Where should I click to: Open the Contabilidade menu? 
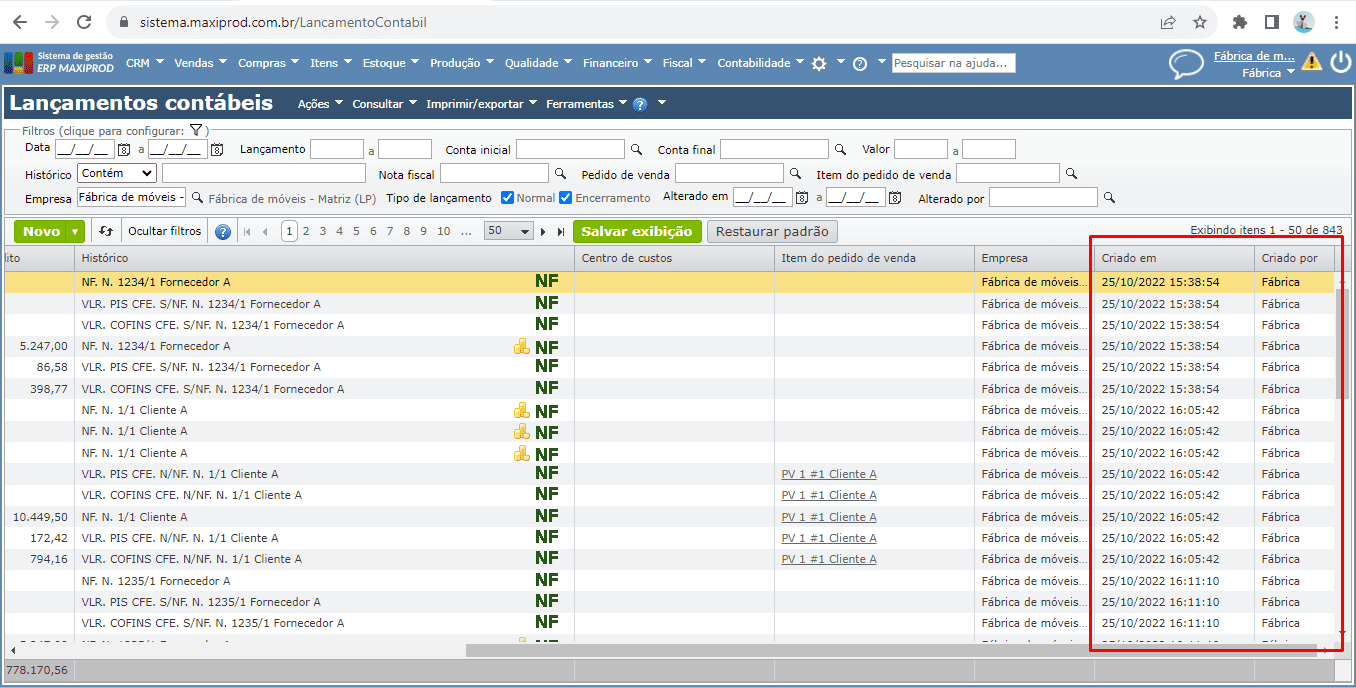point(760,63)
